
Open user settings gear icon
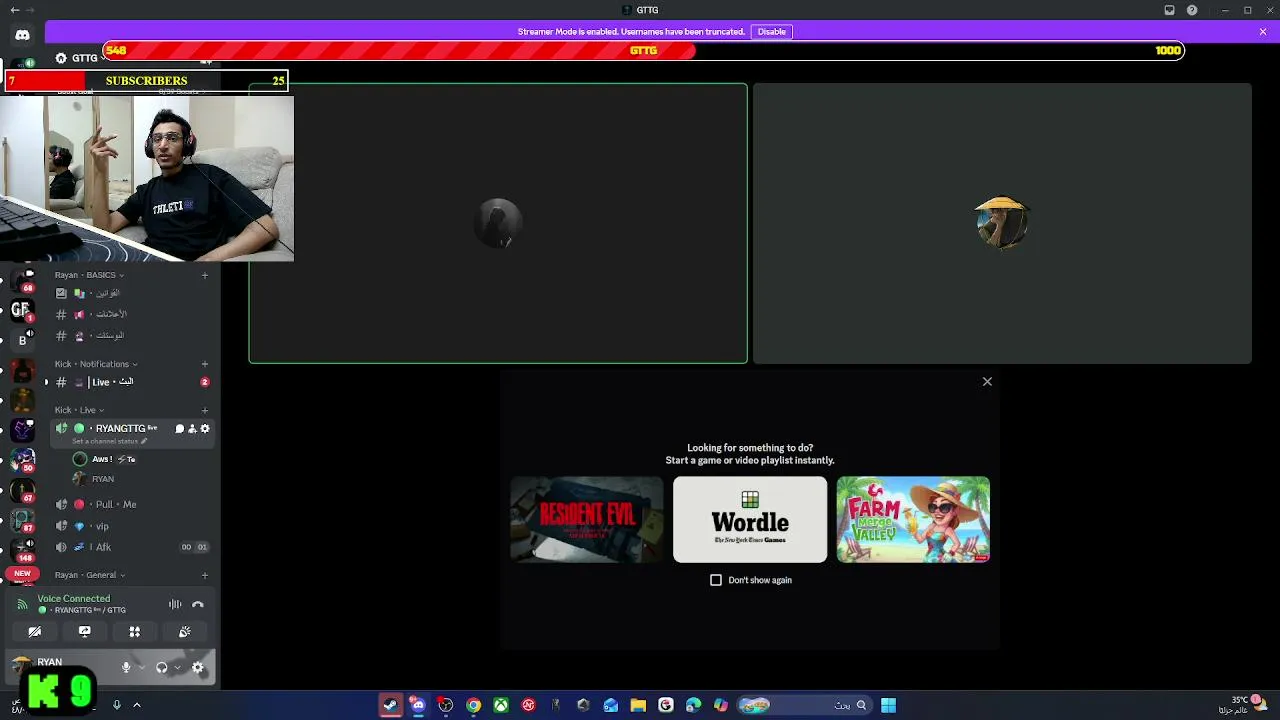point(198,667)
